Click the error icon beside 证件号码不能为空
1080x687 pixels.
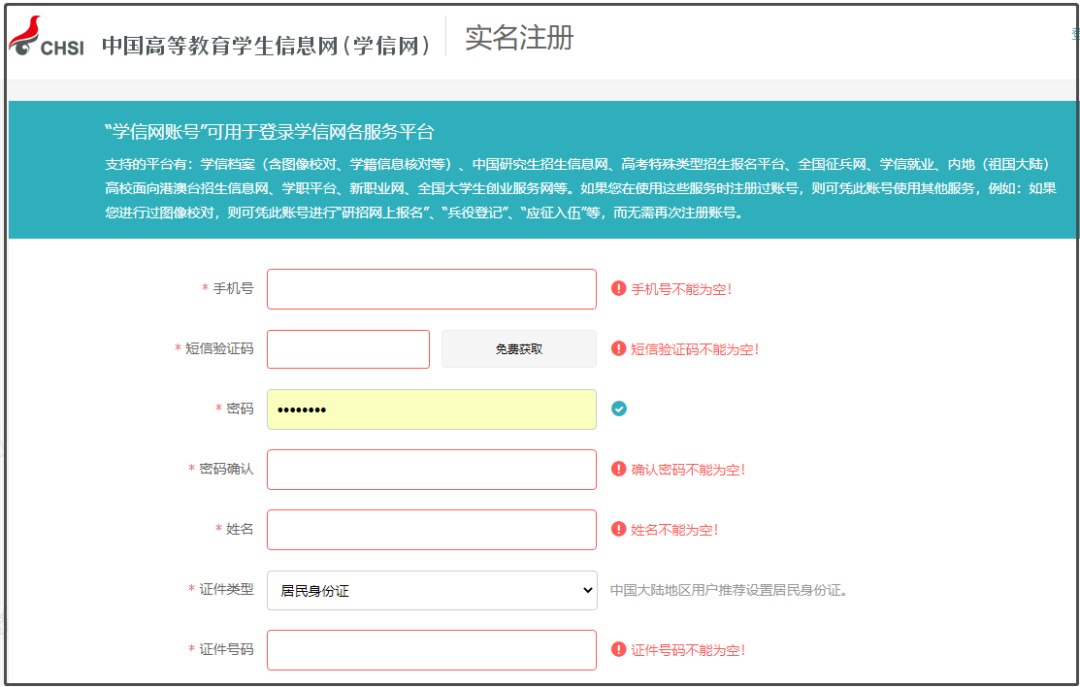[x=618, y=649]
